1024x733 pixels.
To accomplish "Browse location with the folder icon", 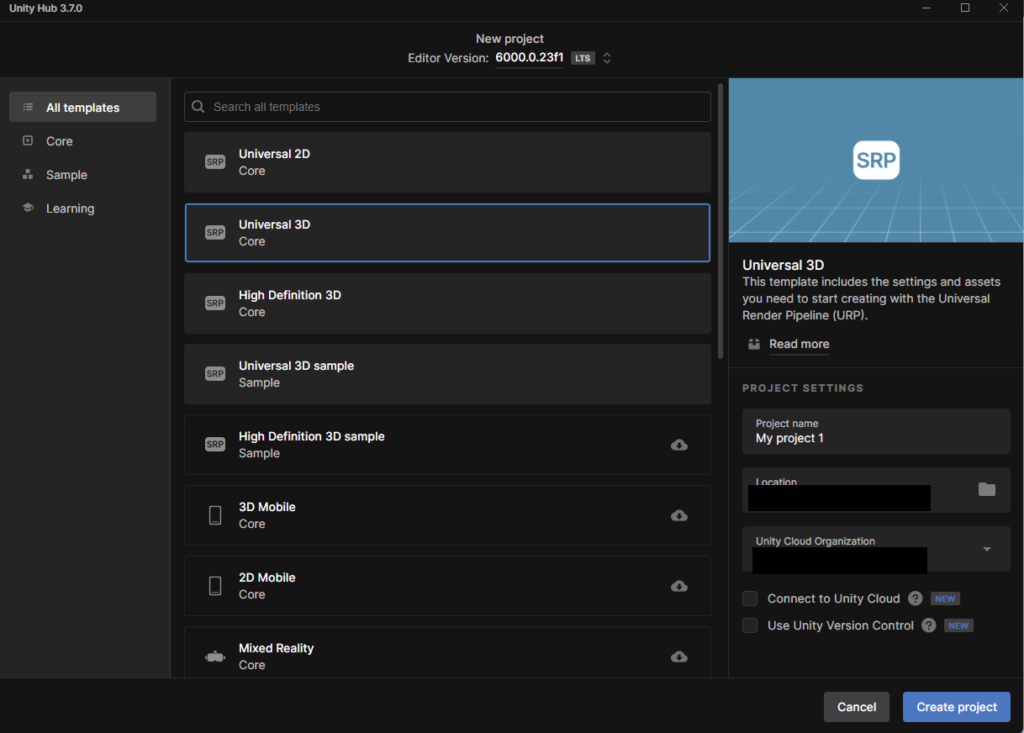I will click(987, 489).
